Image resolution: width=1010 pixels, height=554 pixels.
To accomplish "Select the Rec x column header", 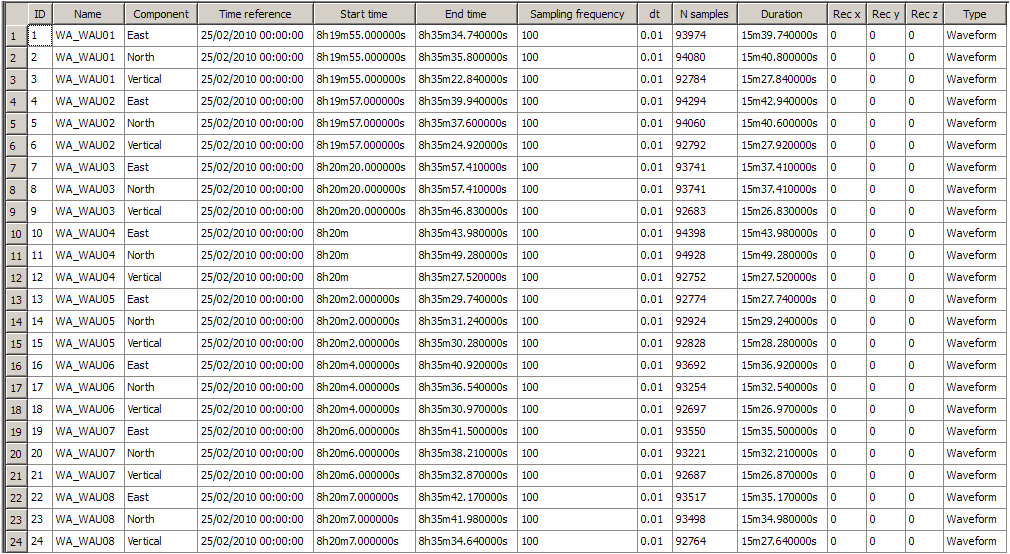I will (x=846, y=14).
